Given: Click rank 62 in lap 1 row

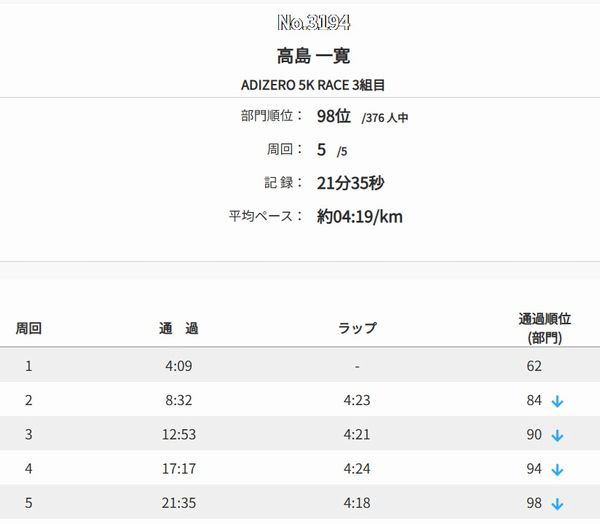Looking at the screenshot, I should [x=534, y=366].
